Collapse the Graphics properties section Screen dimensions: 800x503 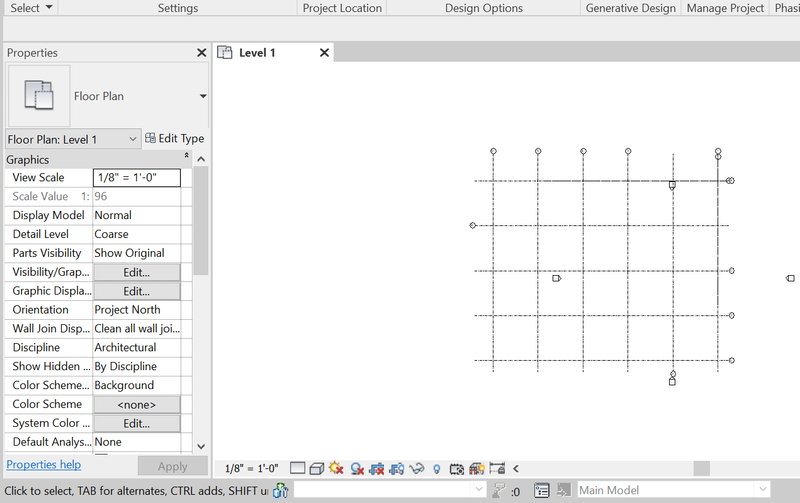point(186,158)
